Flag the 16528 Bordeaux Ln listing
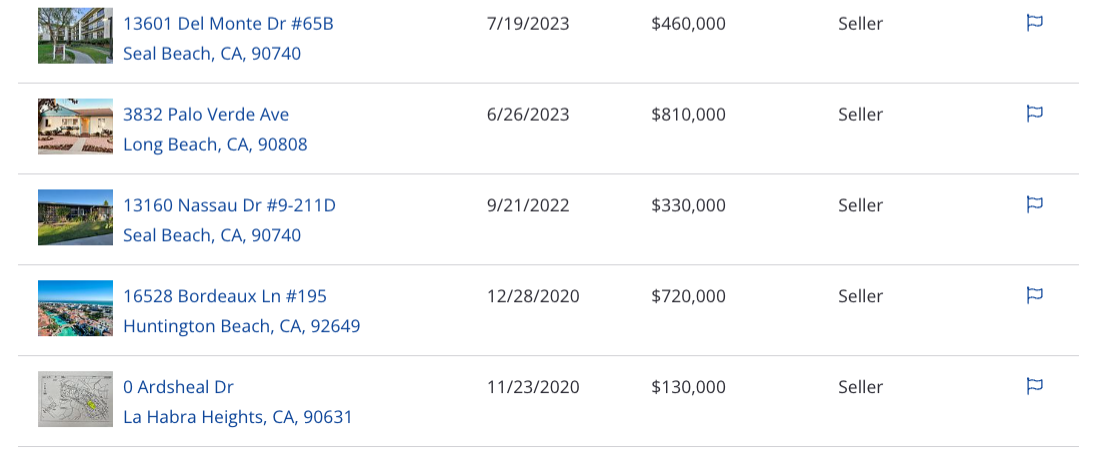The width and height of the screenshot is (1098, 465). [x=1034, y=296]
